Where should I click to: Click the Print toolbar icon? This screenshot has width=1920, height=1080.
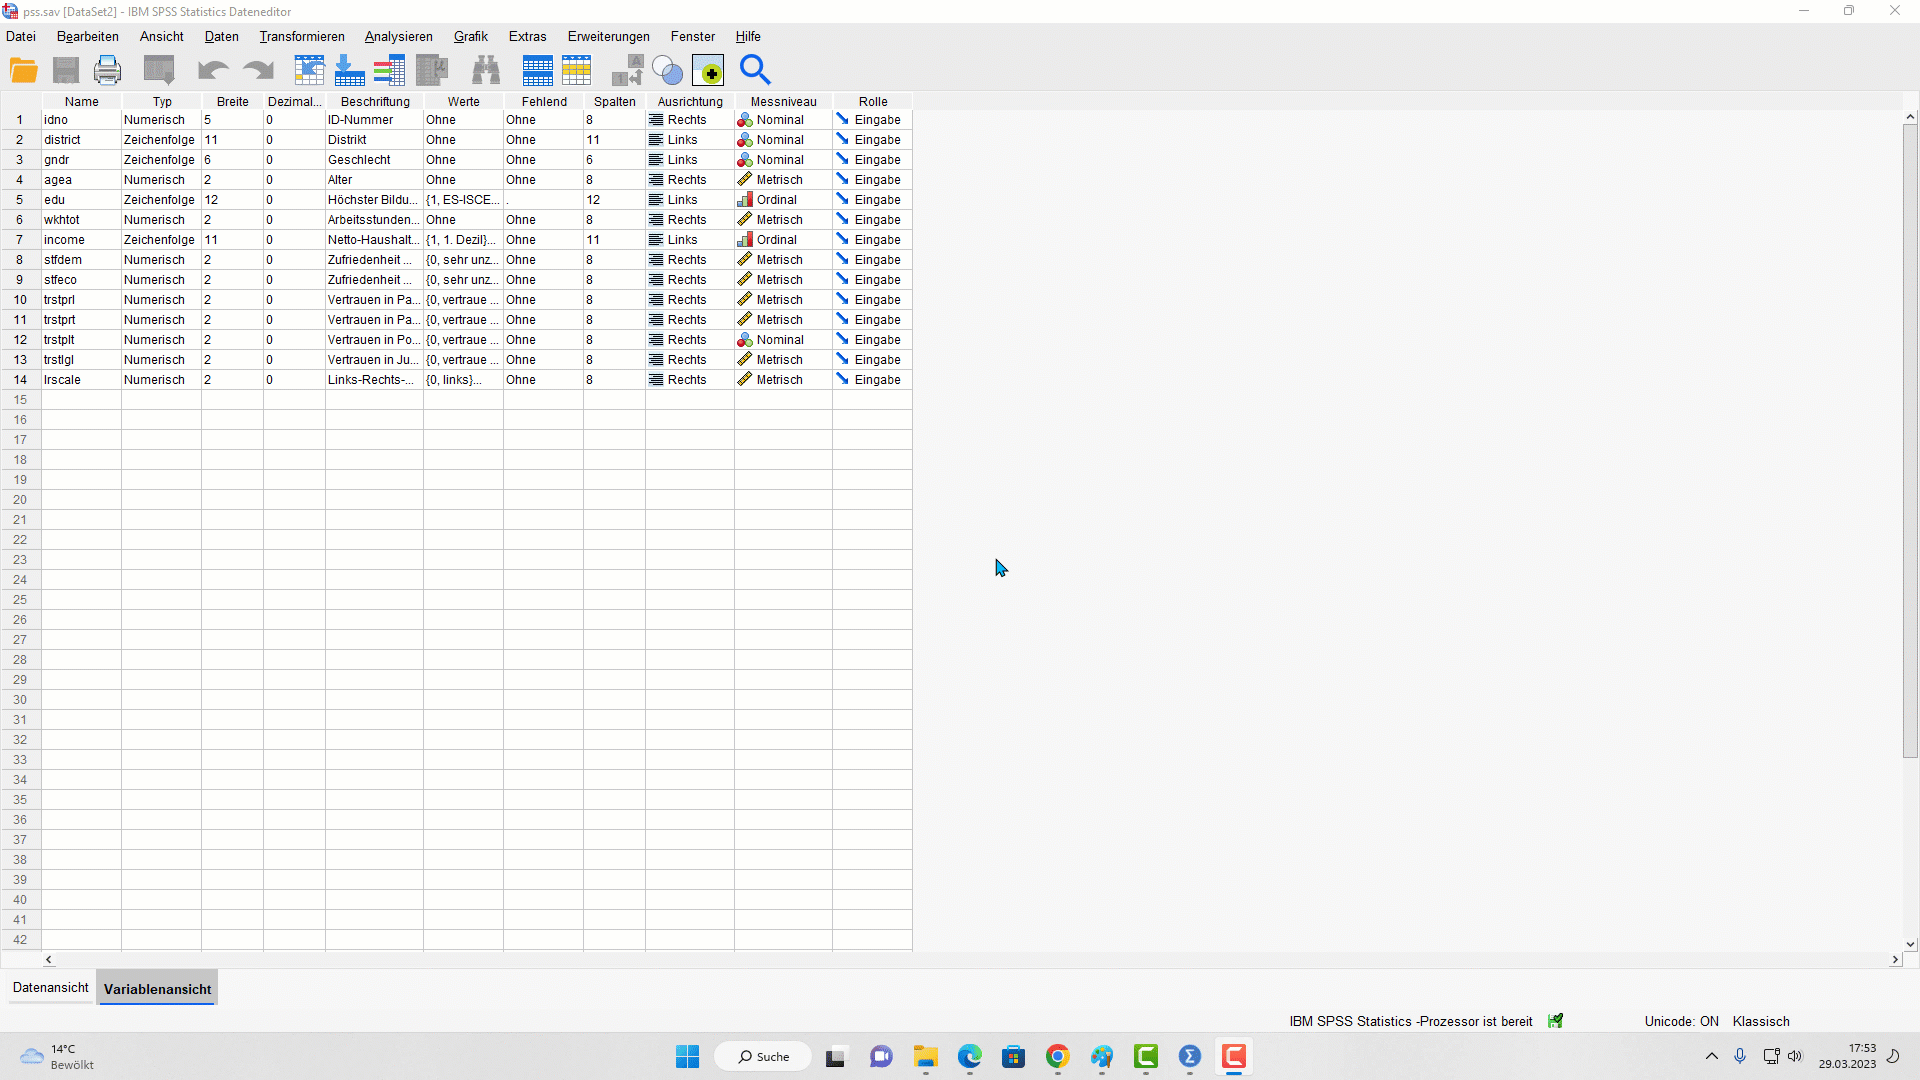pos(108,70)
